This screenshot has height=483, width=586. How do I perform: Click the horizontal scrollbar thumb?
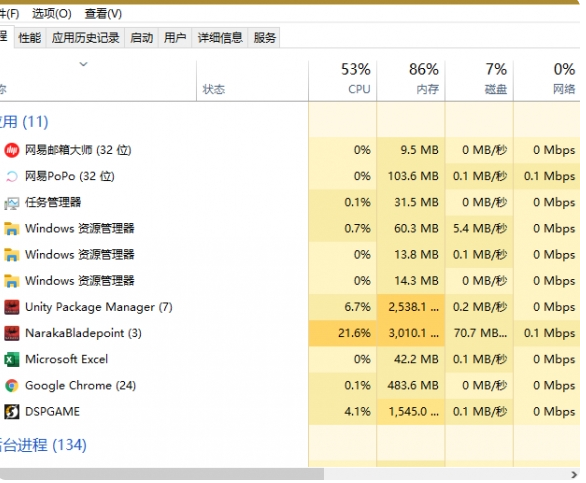tap(161, 474)
